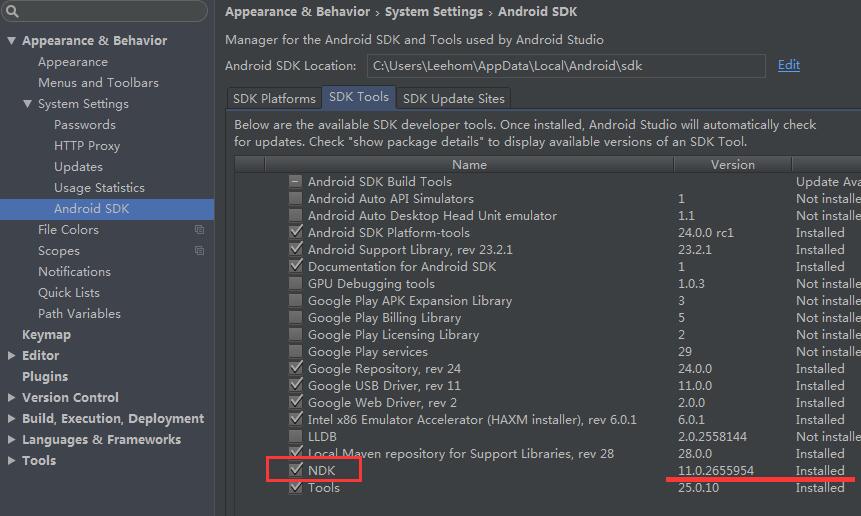
Task: Check the LLDB checkbox
Action: click(x=295, y=436)
